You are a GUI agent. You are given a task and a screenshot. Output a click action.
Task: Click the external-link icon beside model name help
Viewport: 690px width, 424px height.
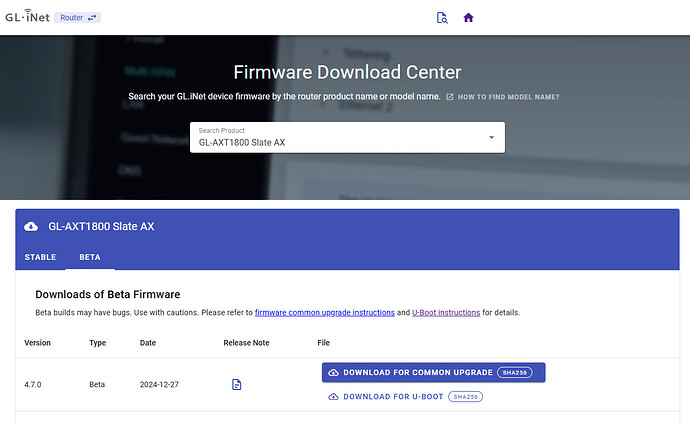[449, 97]
